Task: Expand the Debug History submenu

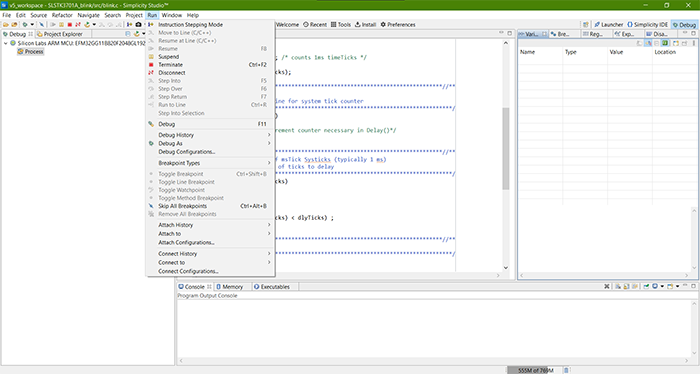Action: [210, 135]
